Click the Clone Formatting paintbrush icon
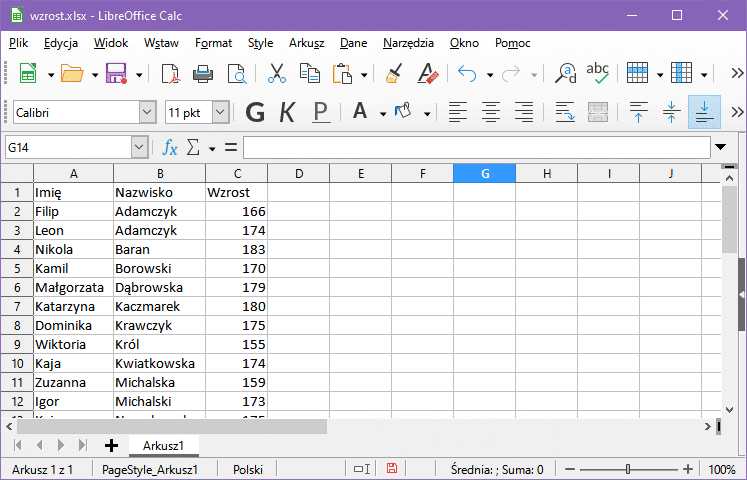The width and height of the screenshot is (747, 480). tap(394, 74)
